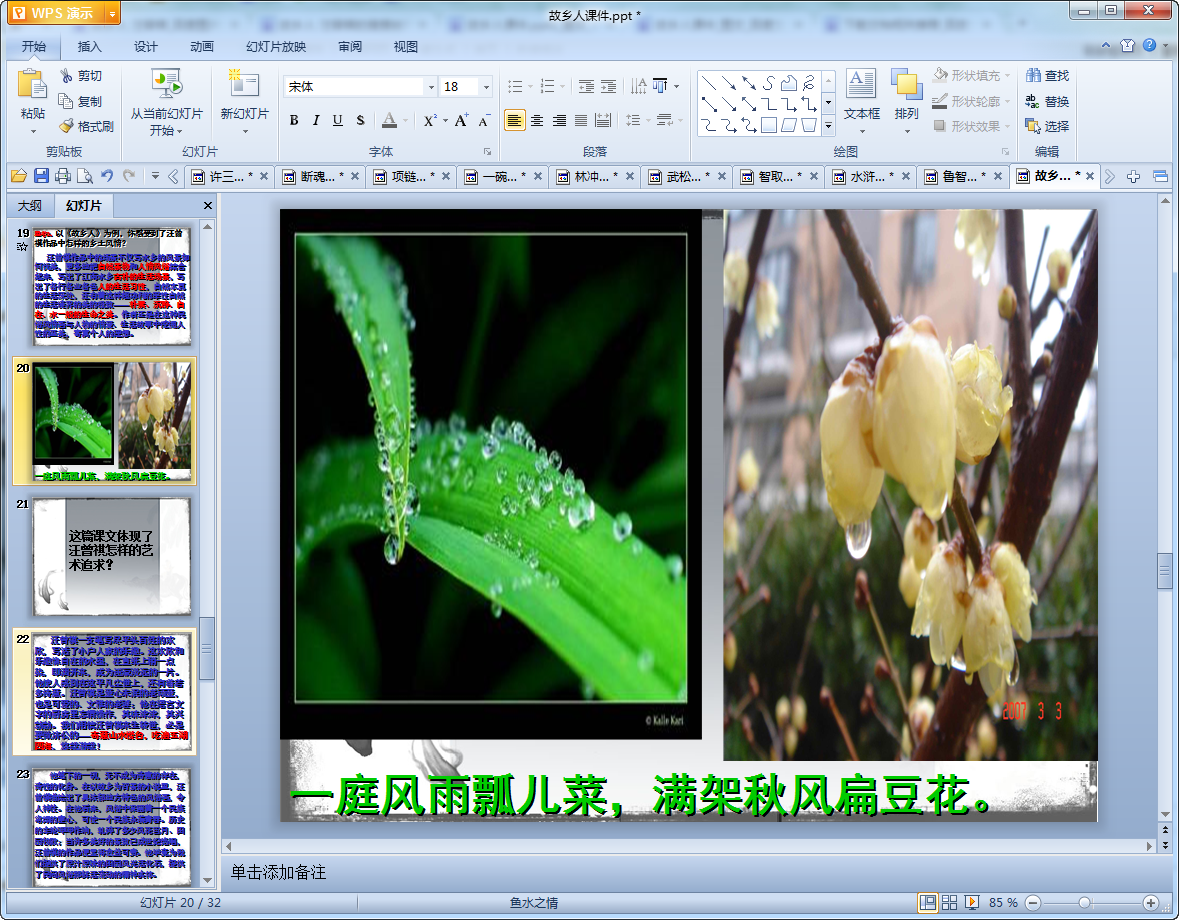
Task: Open the font color dropdown arrow
Action: click(405, 120)
